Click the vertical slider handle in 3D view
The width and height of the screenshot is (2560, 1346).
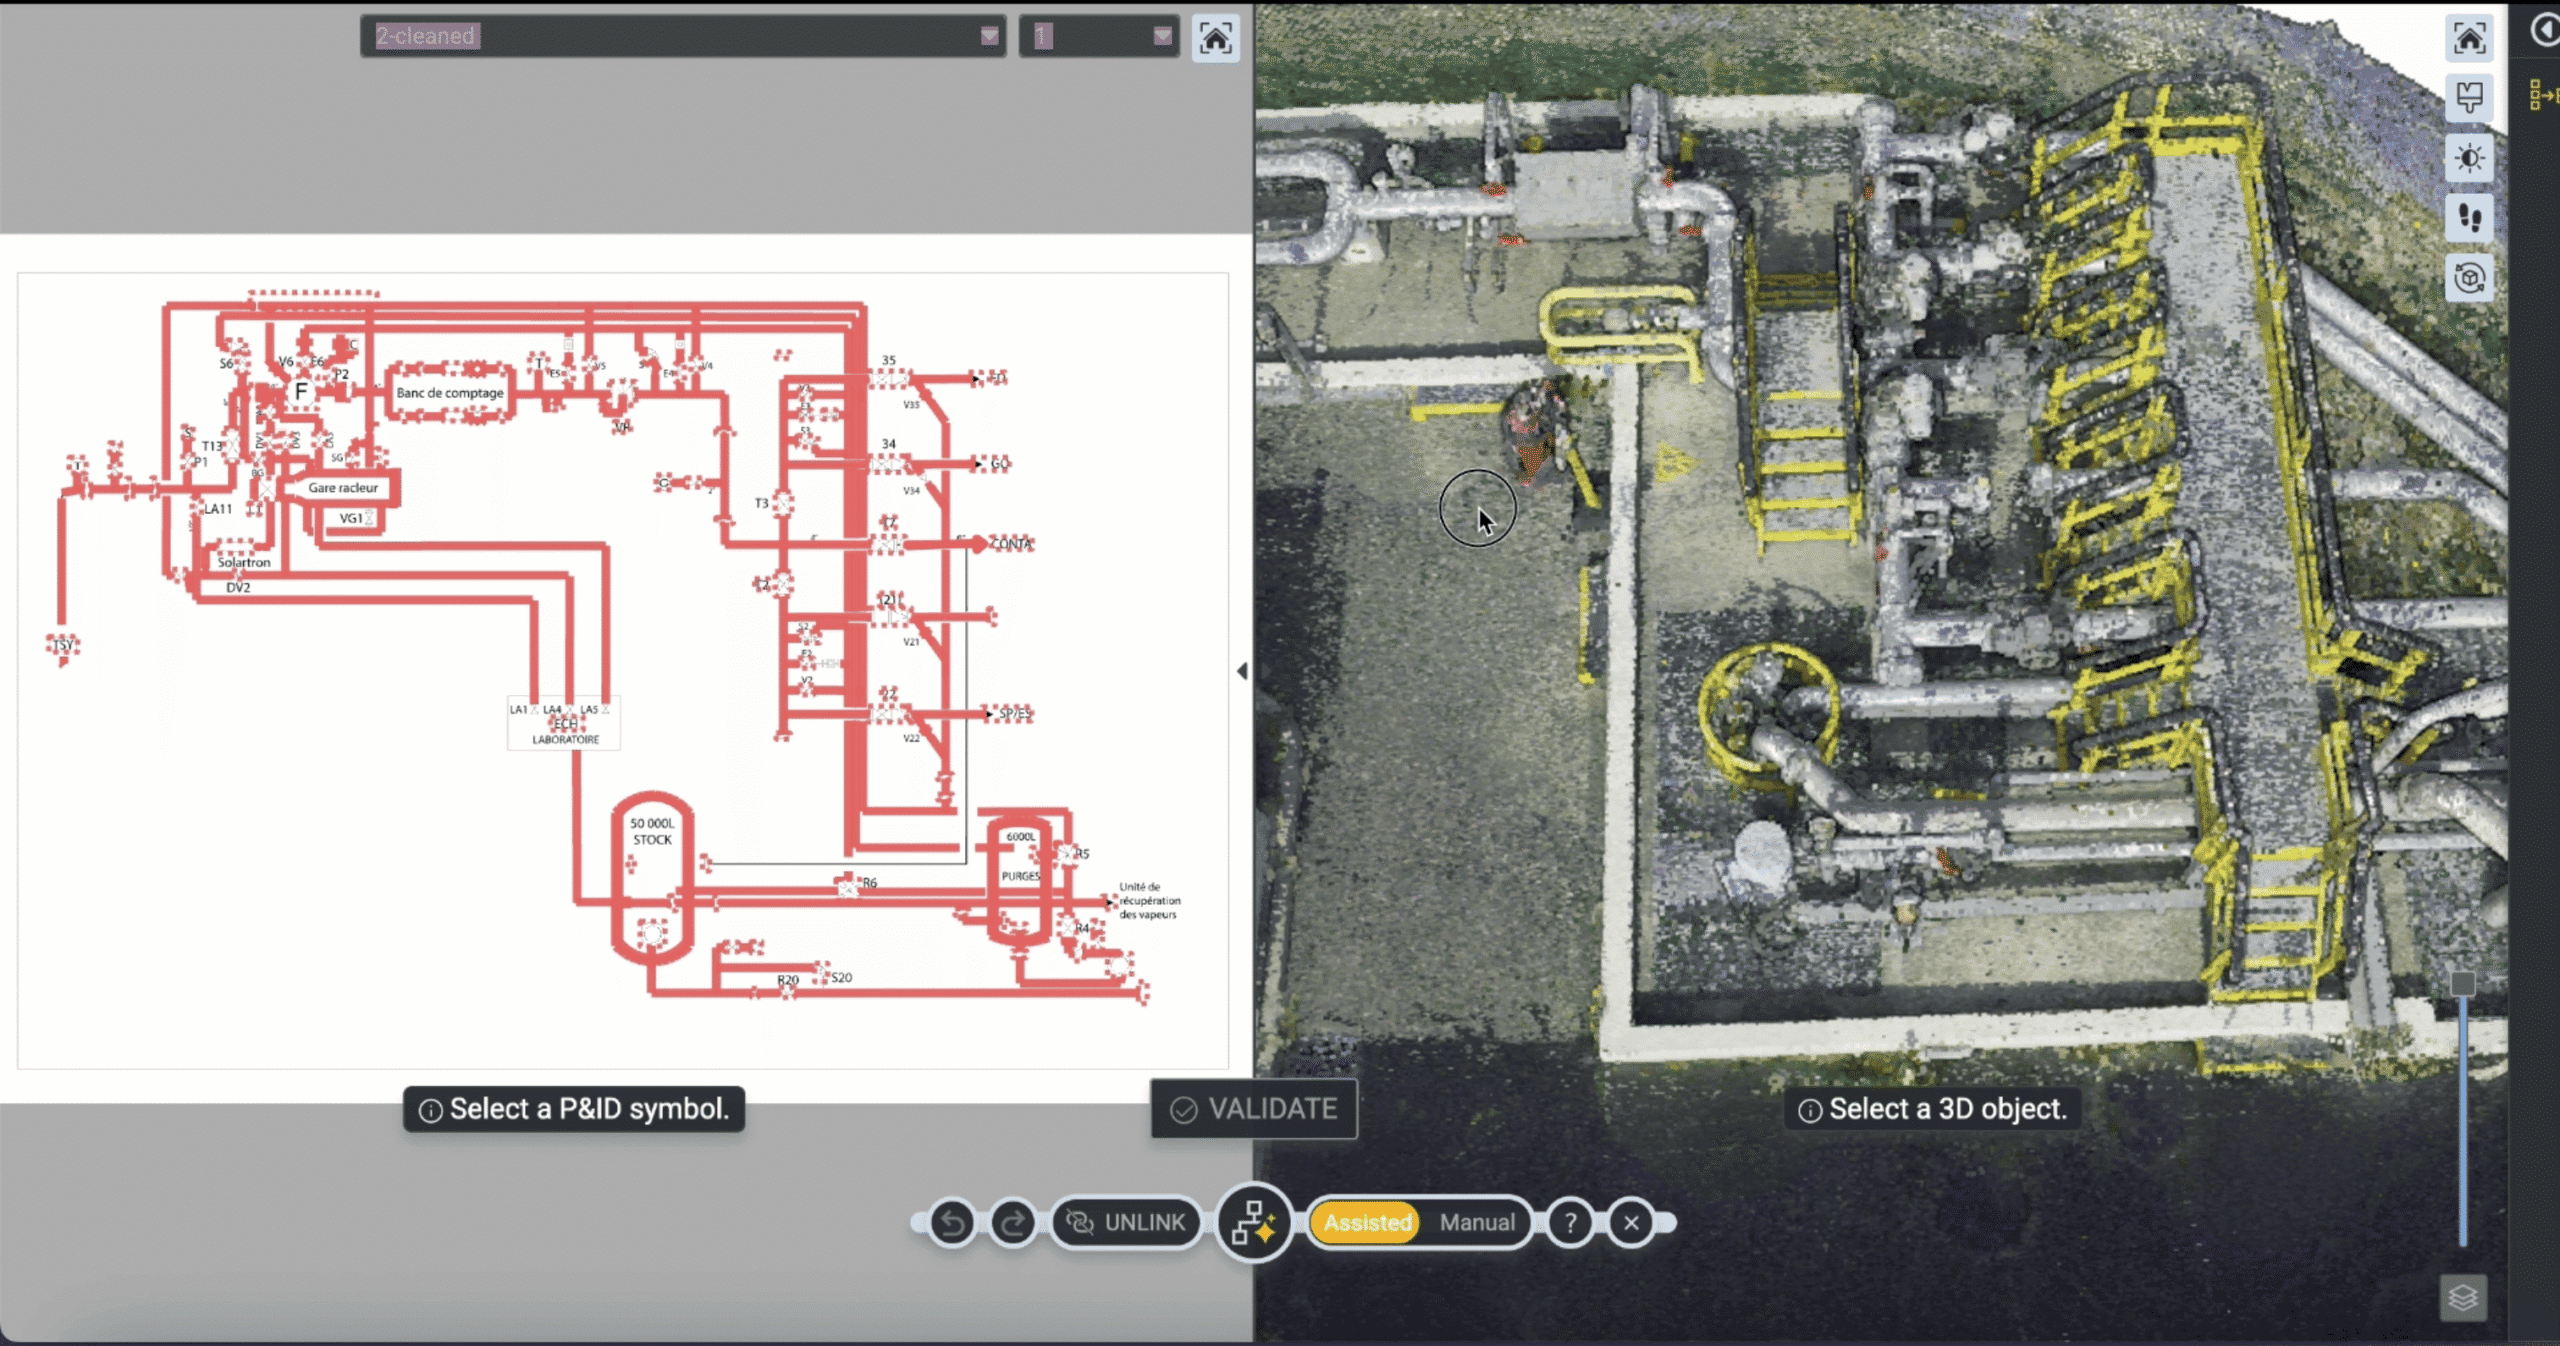pyautogui.click(x=2462, y=984)
